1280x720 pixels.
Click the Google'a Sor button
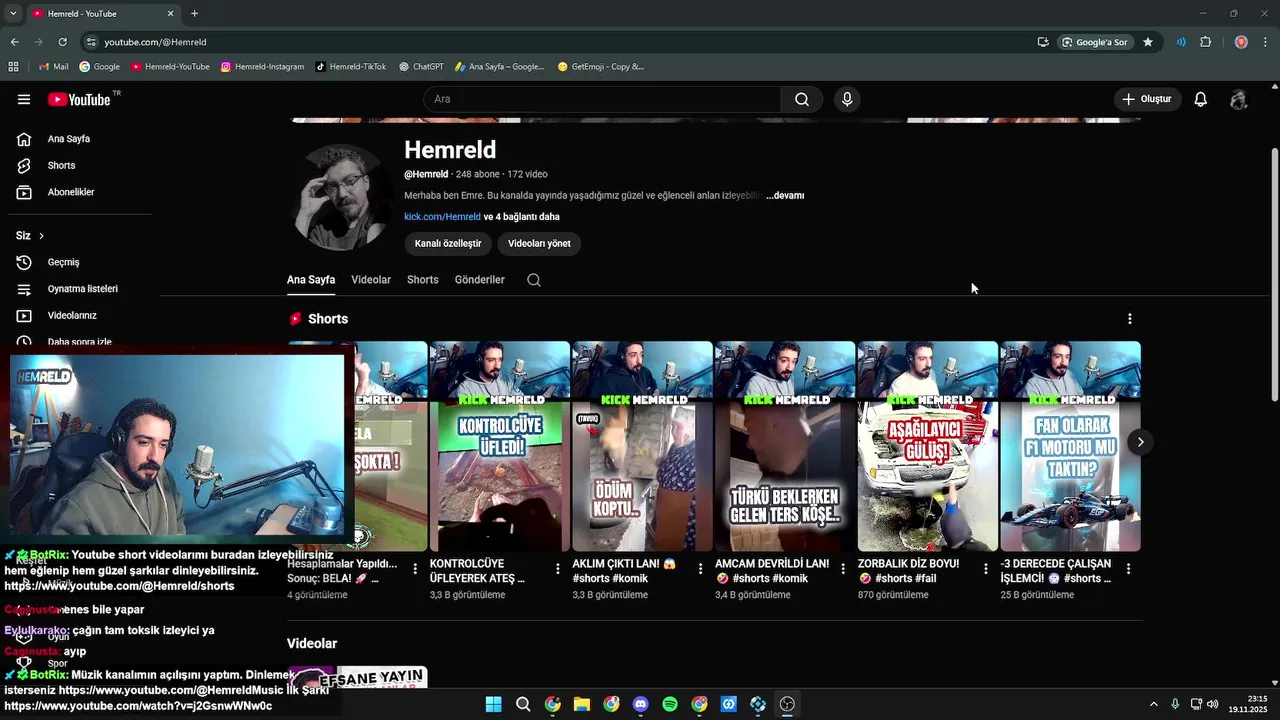pos(1095,42)
